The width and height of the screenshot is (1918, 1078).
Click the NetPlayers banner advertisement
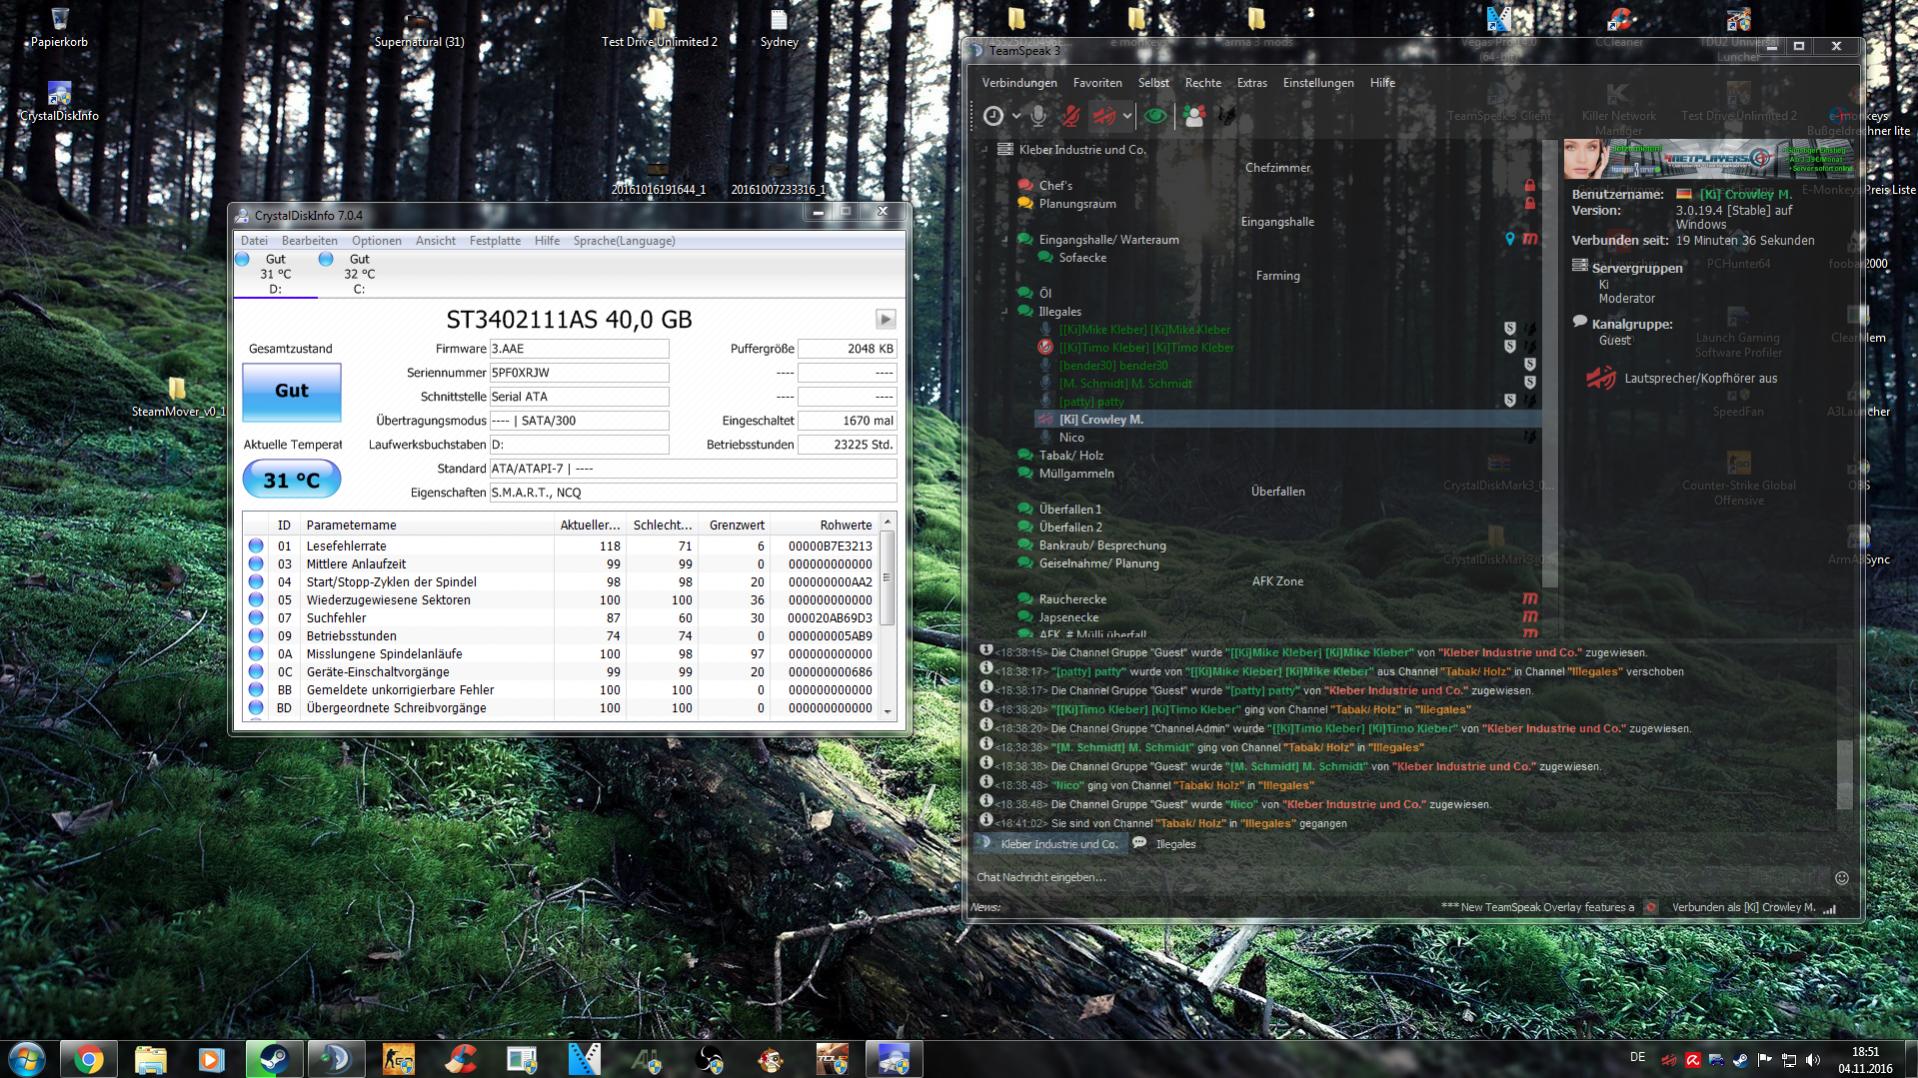tap(1707, 158)
